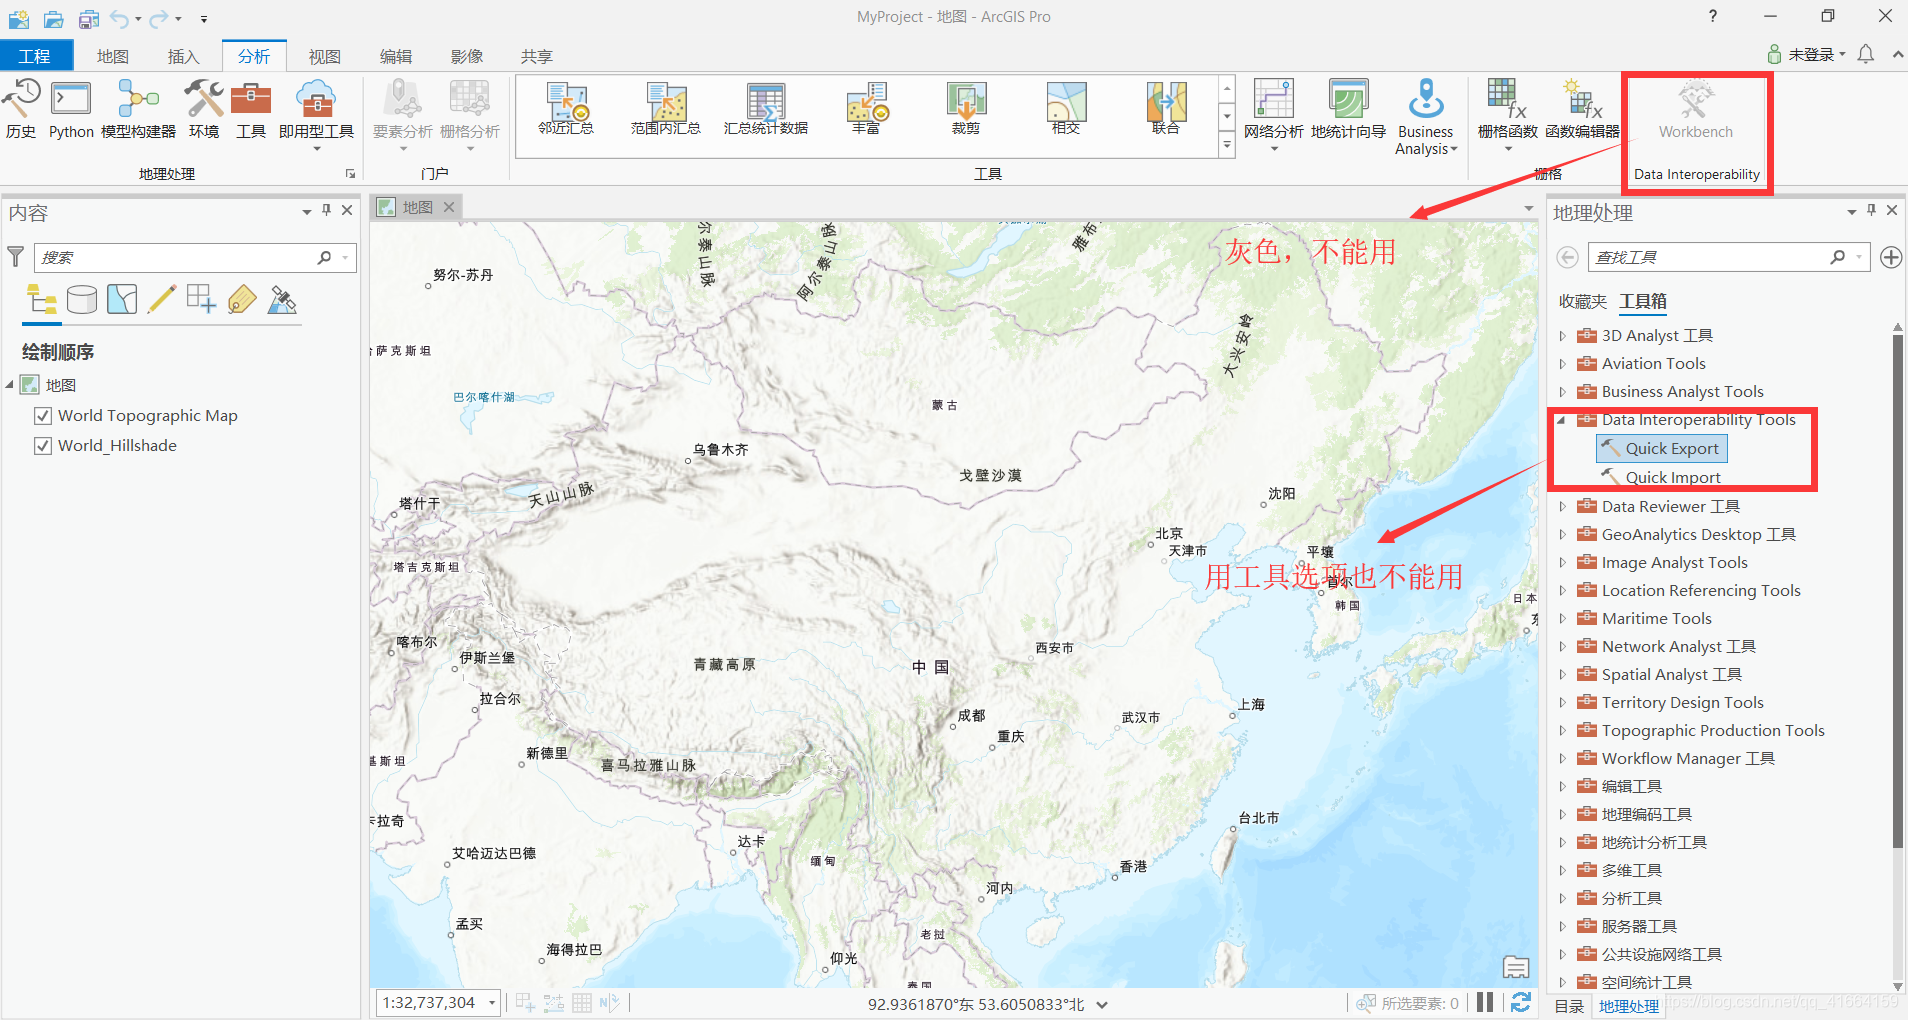Open the coordinate display format dropdown
The image size is (1908, 1020).
[1102, 1005]
